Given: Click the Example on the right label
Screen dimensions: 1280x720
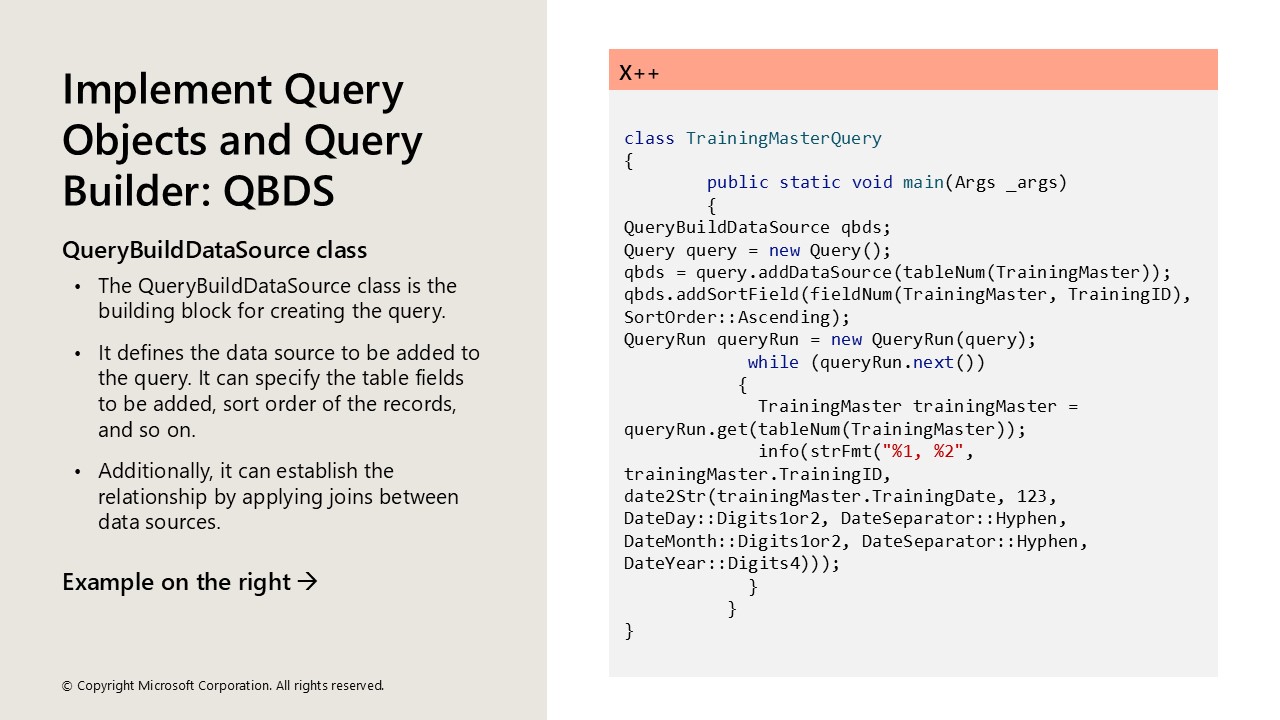Looking at the screenshot, I should coord(178,582).
